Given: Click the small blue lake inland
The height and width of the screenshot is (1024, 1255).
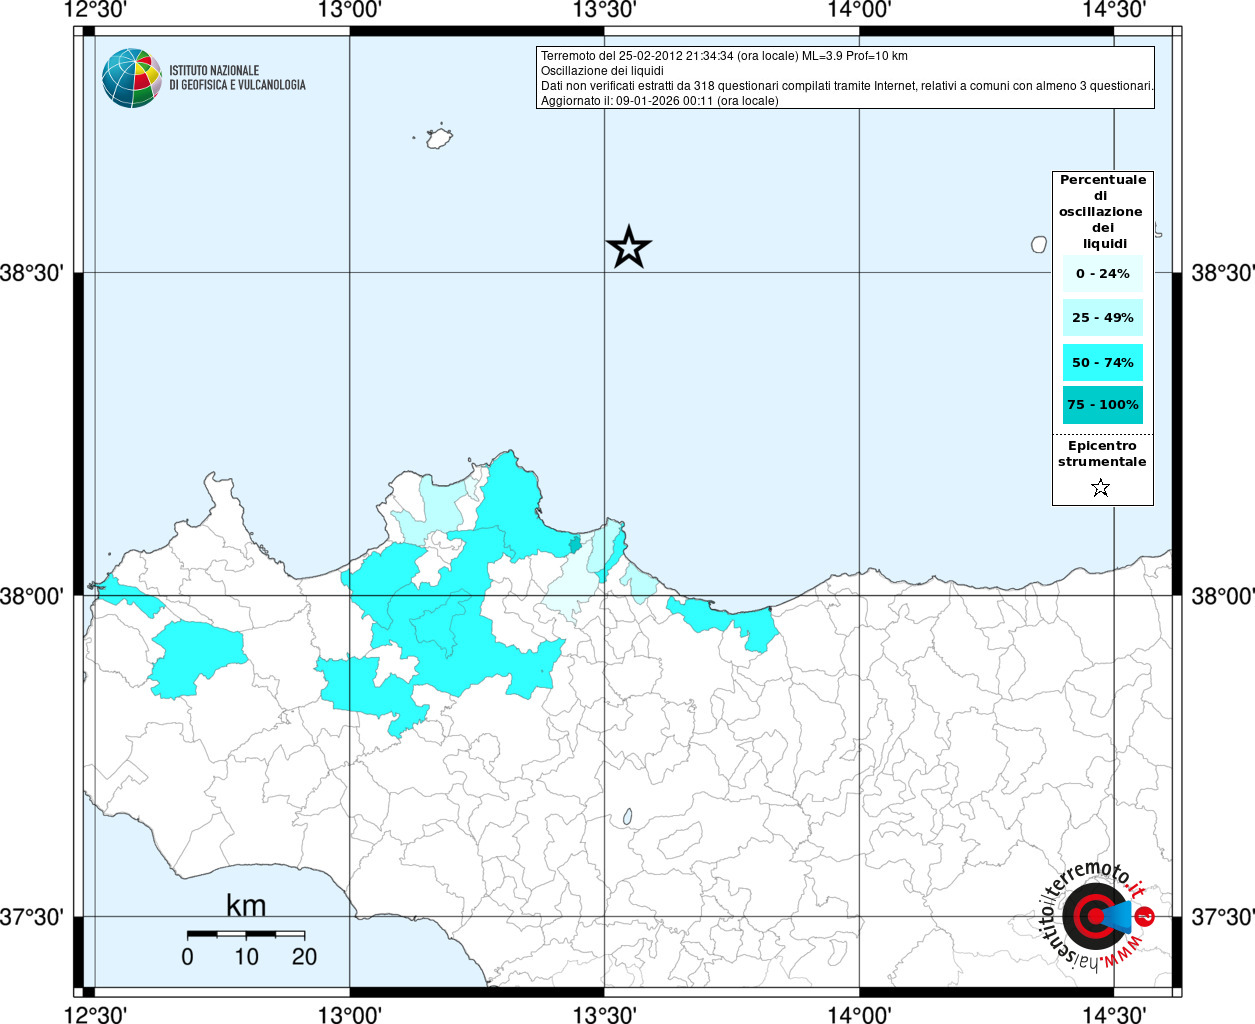Looking at the screenshot, I should pos(628,817).
